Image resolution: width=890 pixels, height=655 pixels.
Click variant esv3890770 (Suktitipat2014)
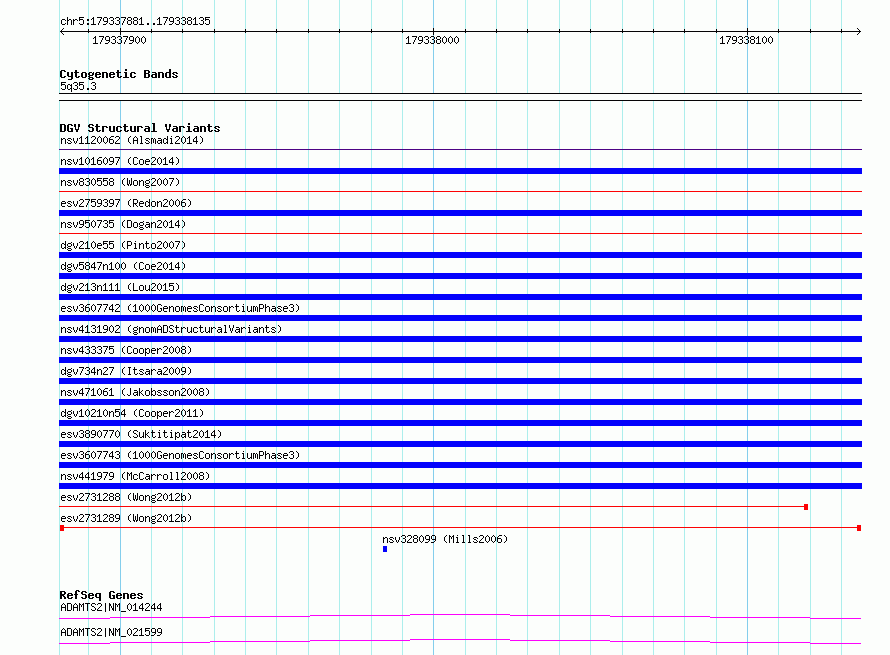click(141, 434)
